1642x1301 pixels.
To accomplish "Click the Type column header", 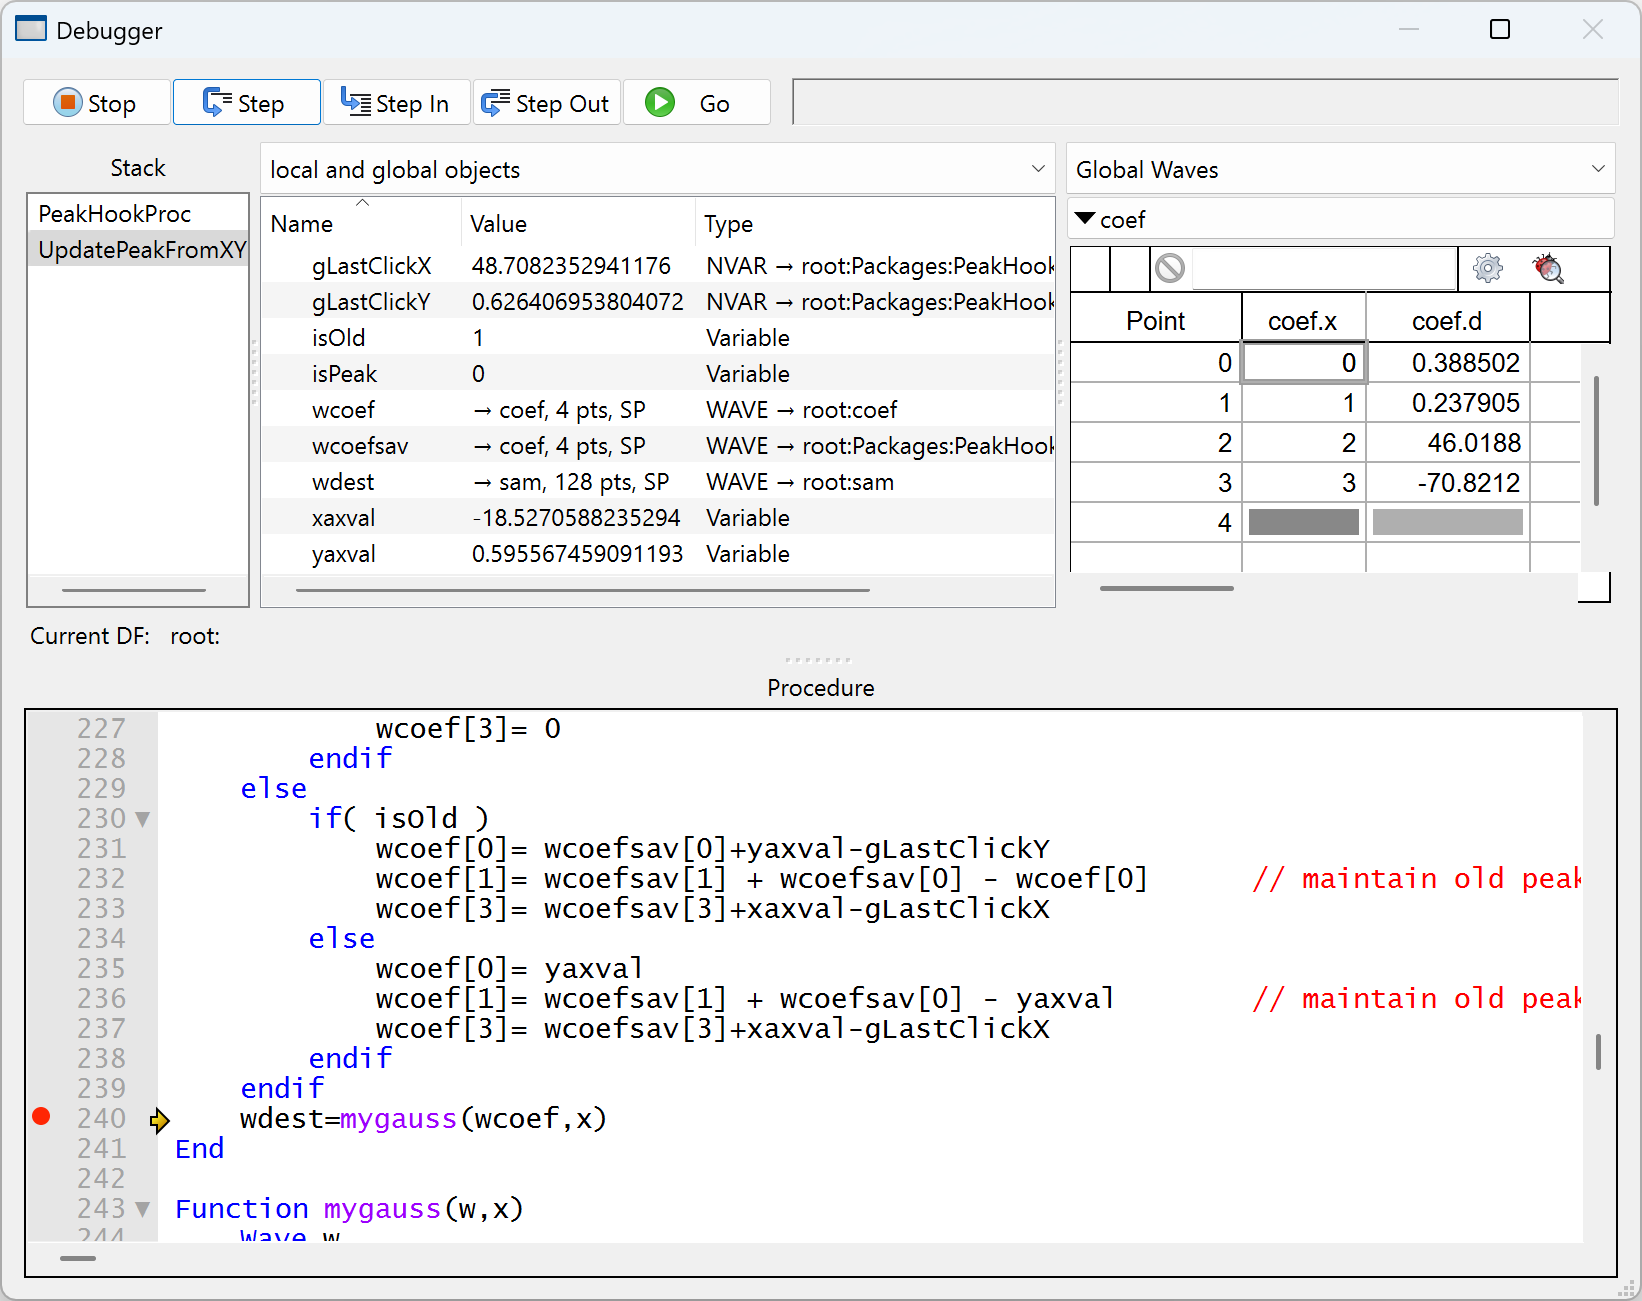I will pos(728,224).
